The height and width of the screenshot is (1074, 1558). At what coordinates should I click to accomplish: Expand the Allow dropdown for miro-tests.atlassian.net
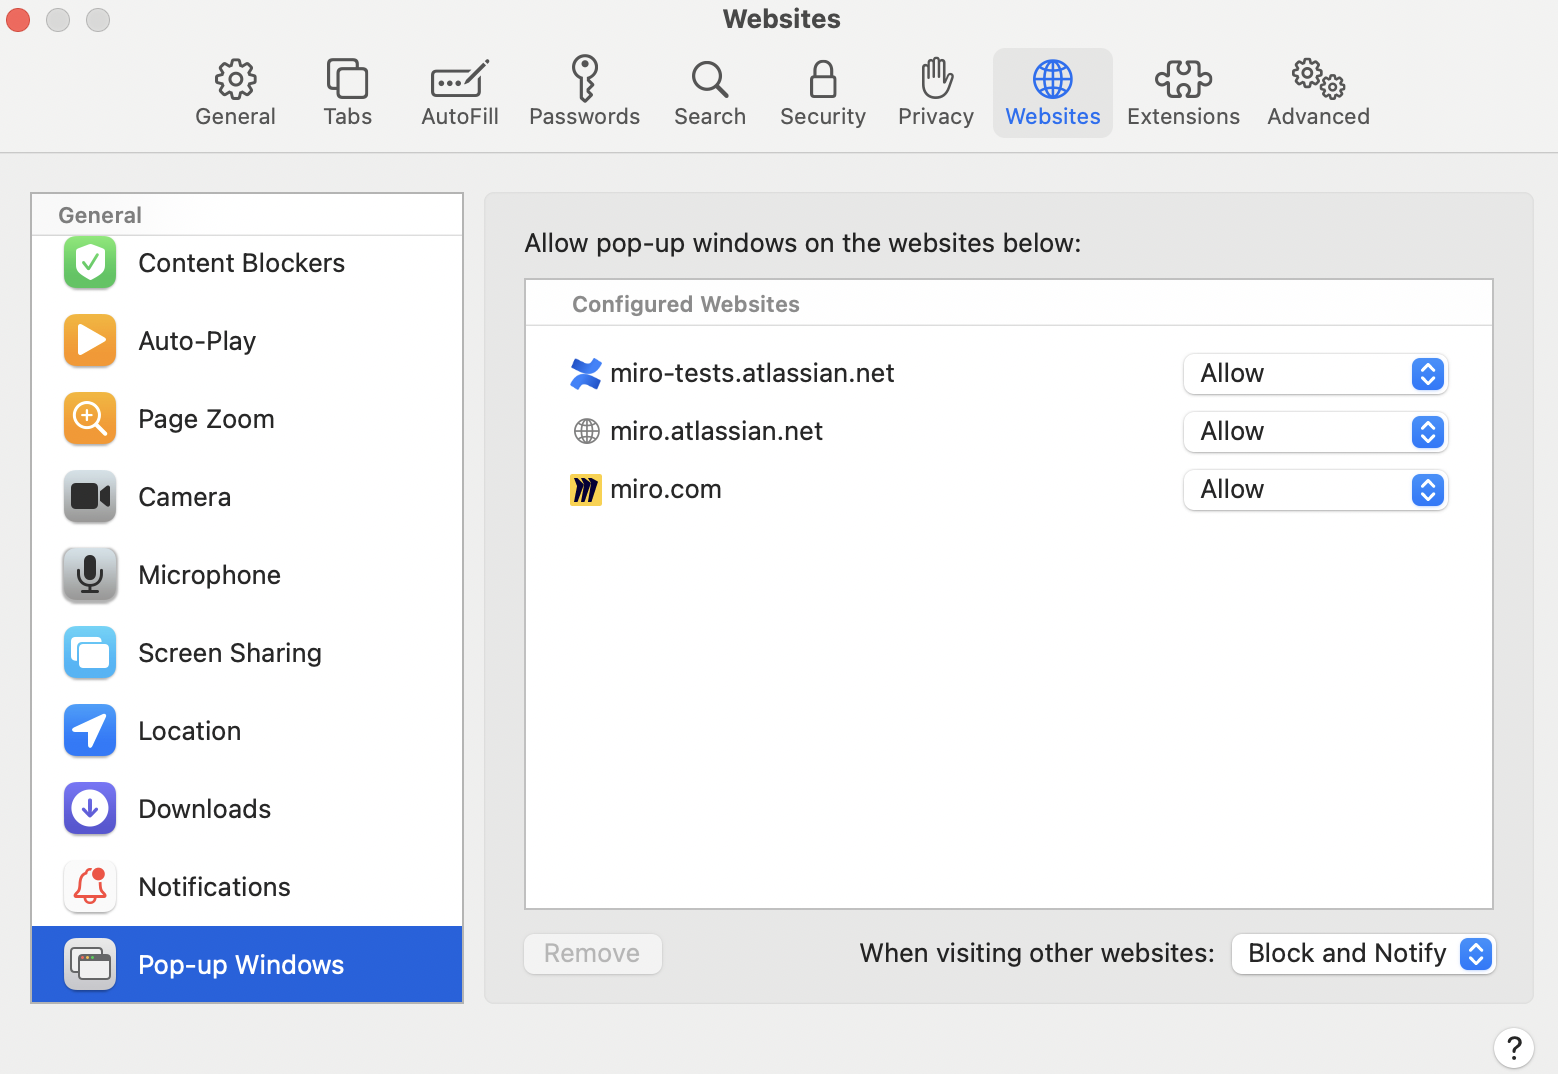[1315, 374]
